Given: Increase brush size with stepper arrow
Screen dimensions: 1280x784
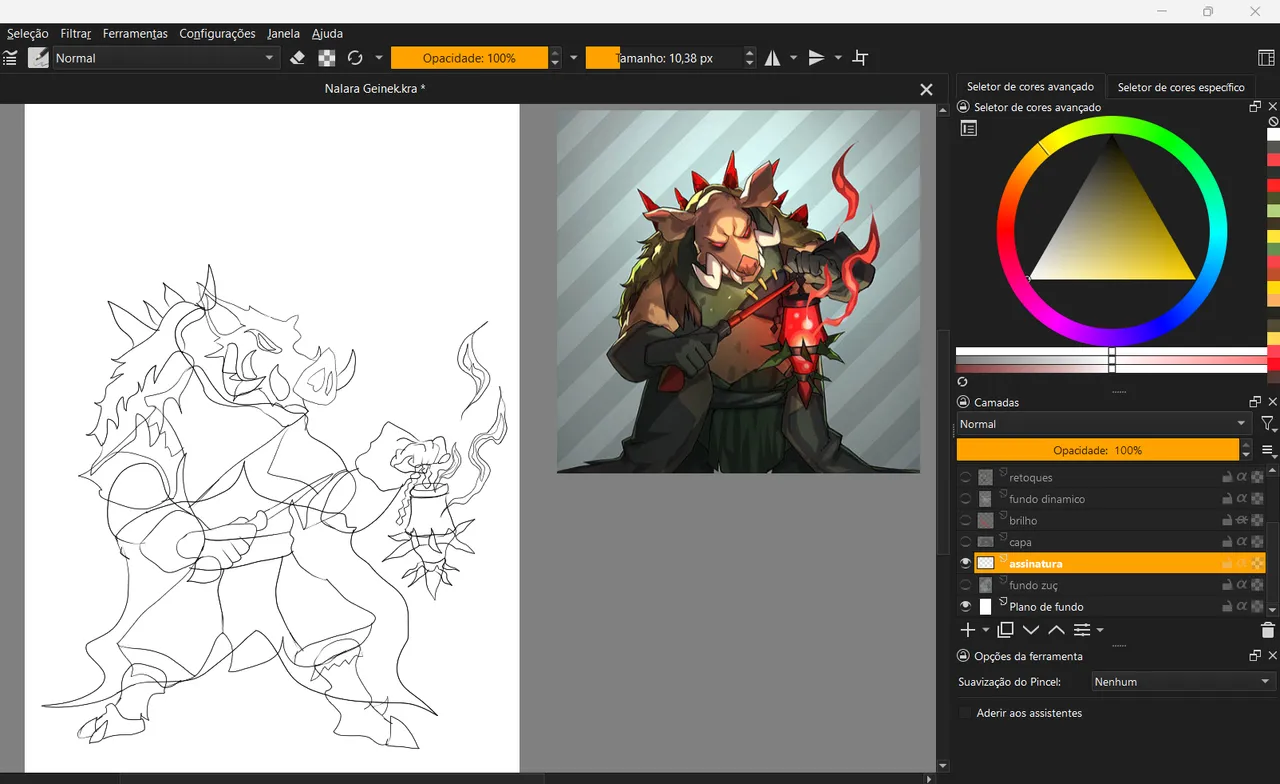Looking at the screenshot, I should (750, 52).
